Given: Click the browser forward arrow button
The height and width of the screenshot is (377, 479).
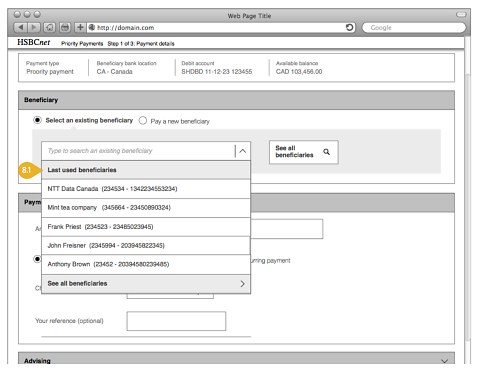Looking at the screenshot, I should [34, 27].
